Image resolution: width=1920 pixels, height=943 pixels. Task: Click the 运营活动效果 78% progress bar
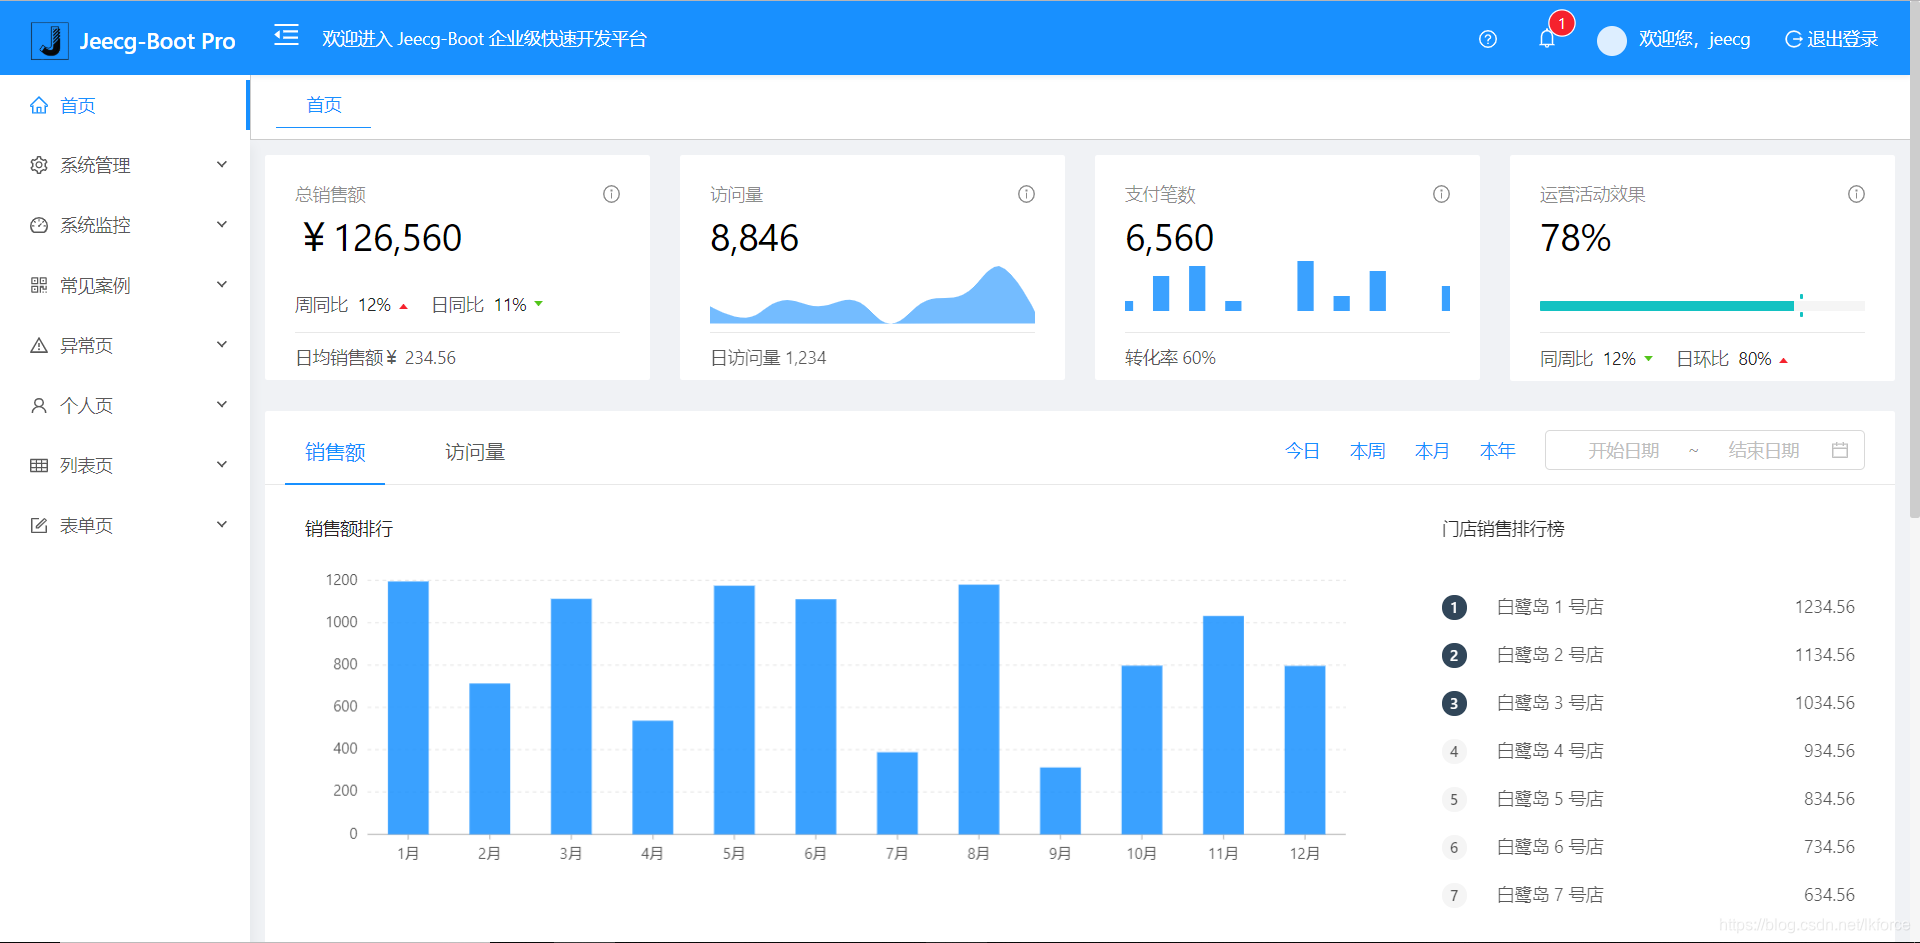[1702, 306]
